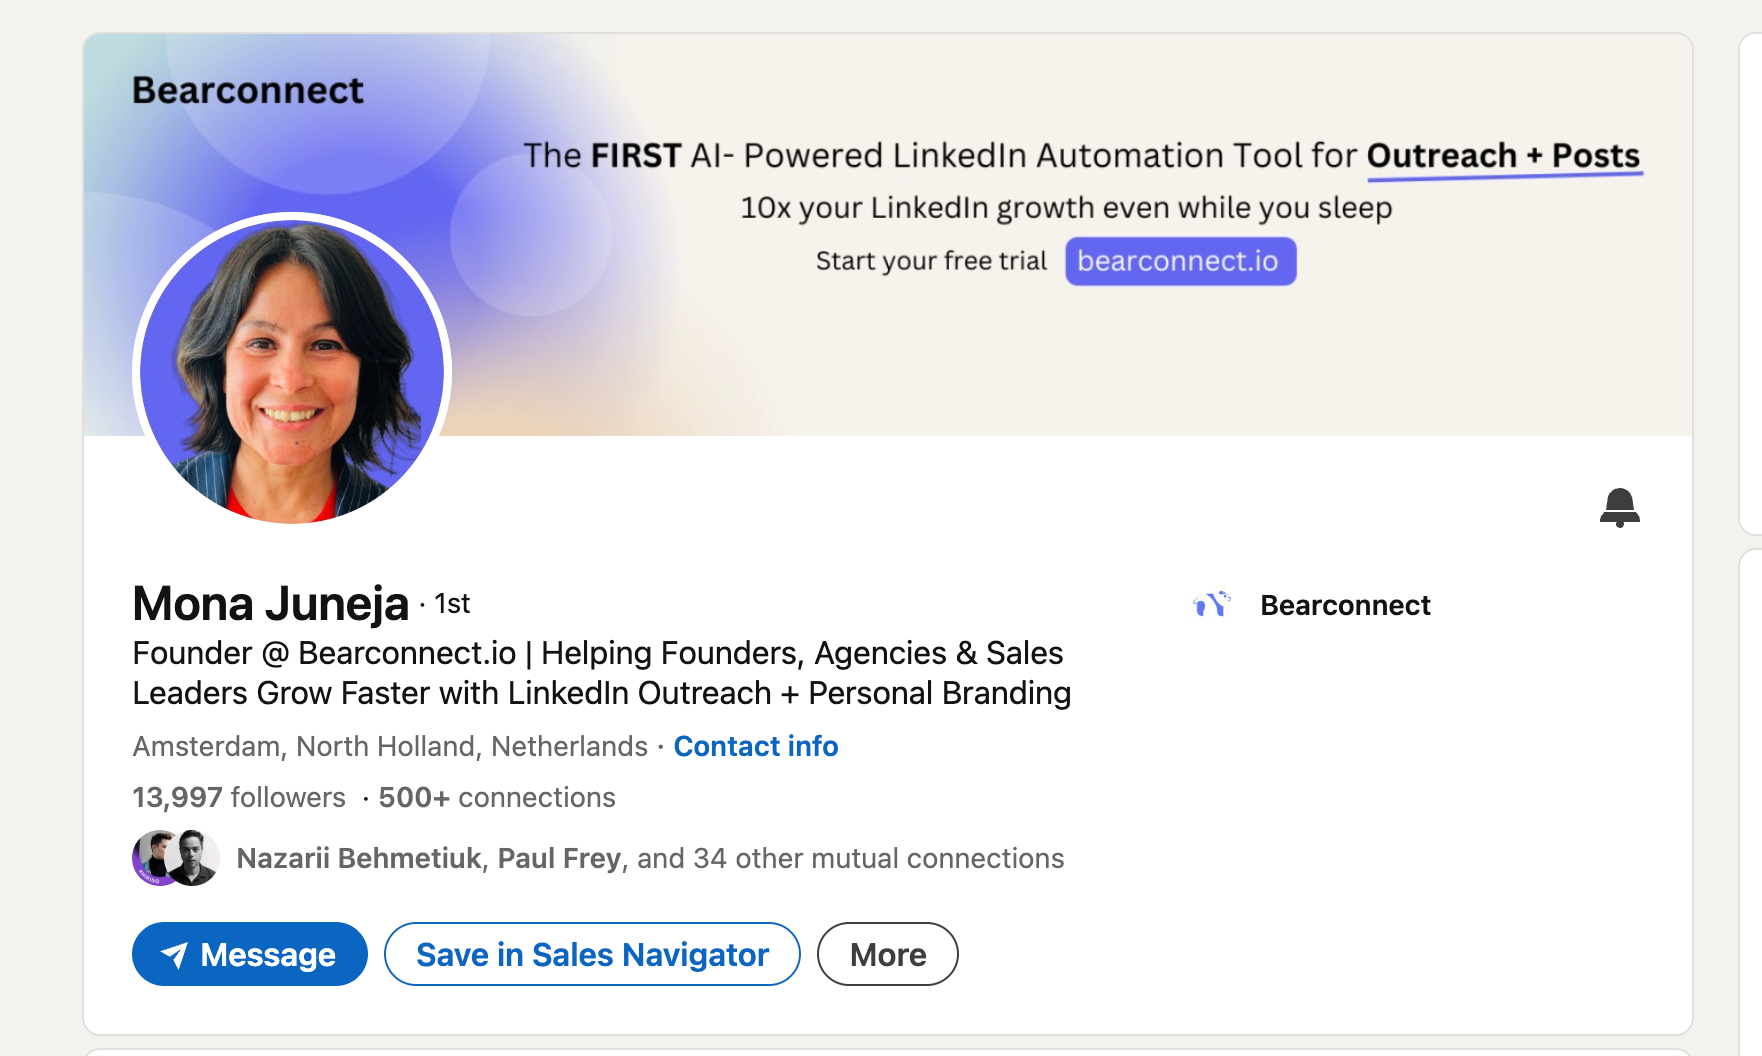Click the Bearconnect company logo icon
1762x1056 pixels.
(1211, 605)
